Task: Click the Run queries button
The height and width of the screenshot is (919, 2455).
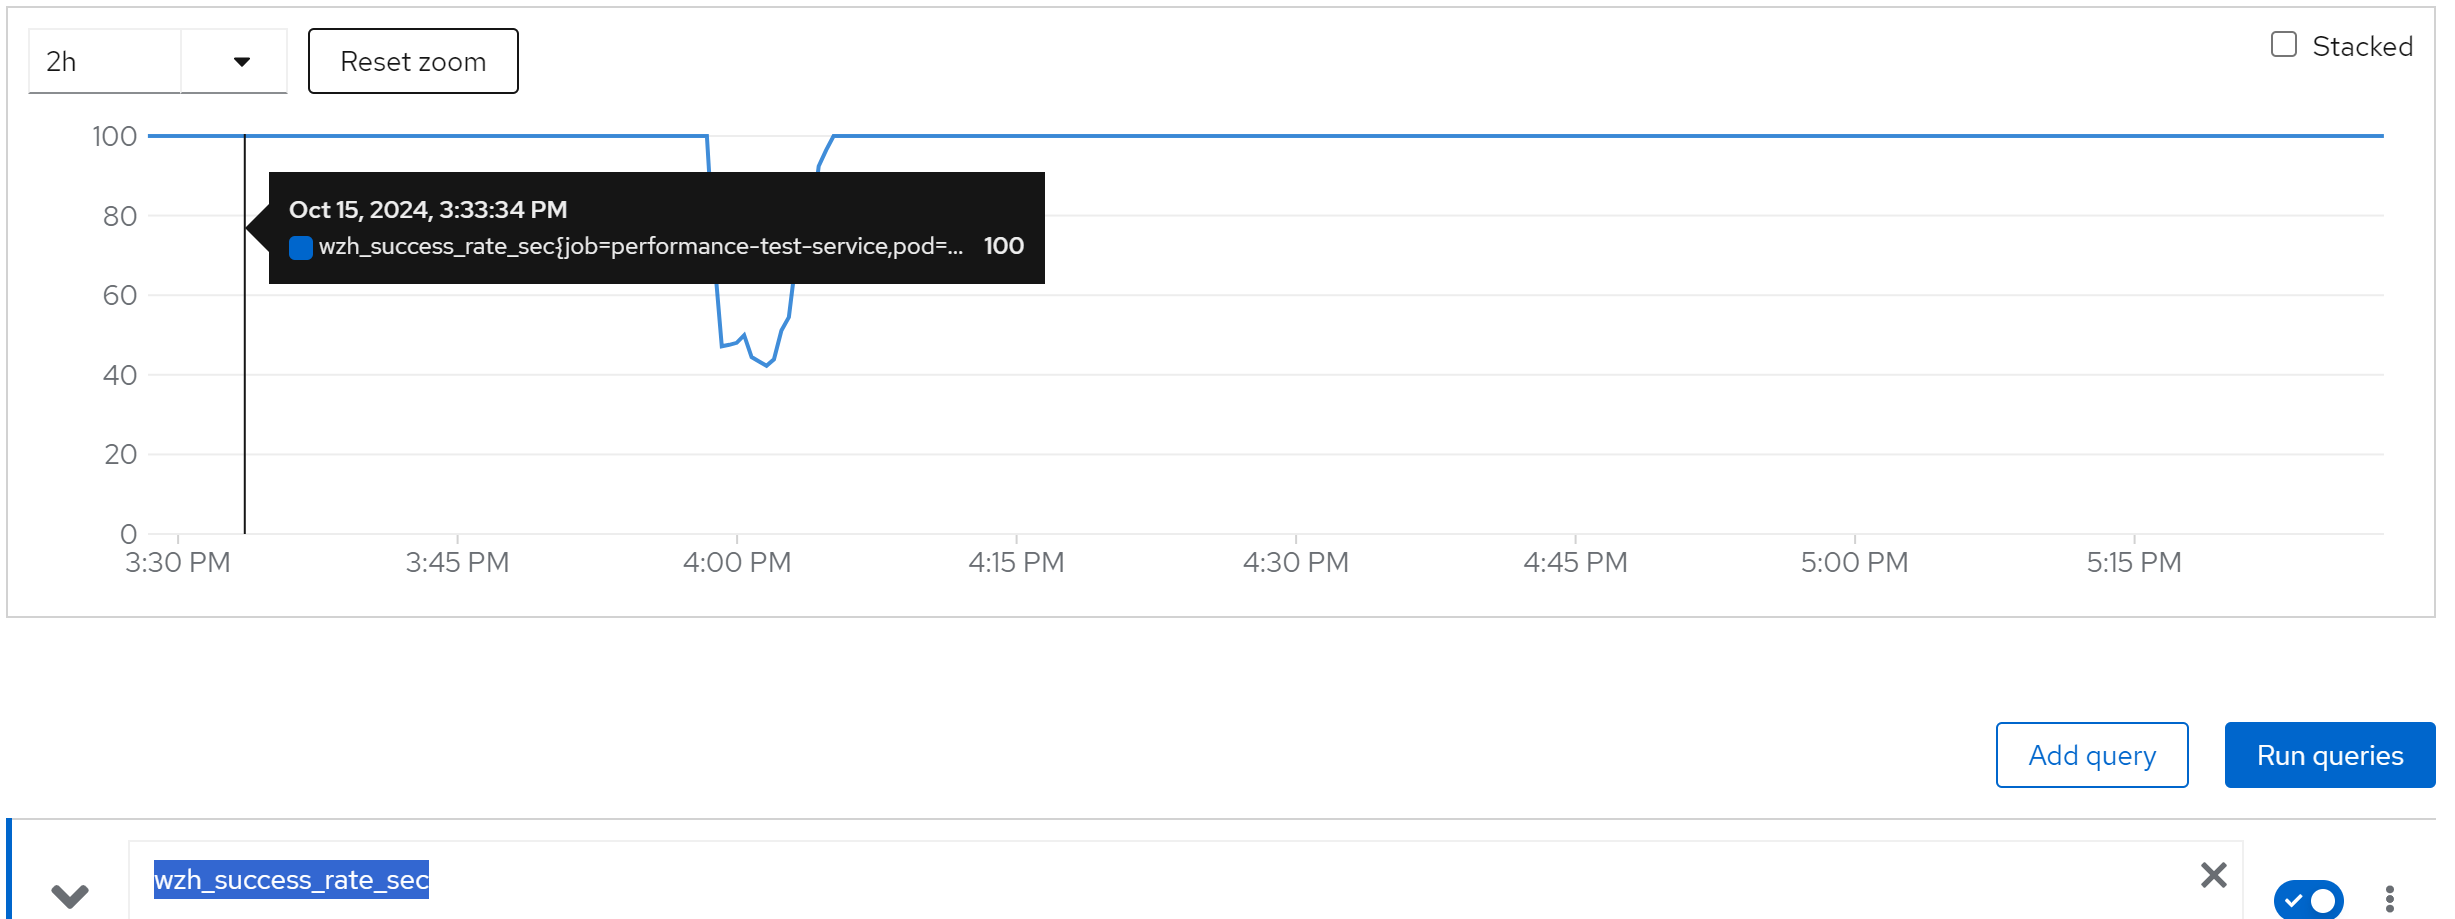Action: (2329, 755)
